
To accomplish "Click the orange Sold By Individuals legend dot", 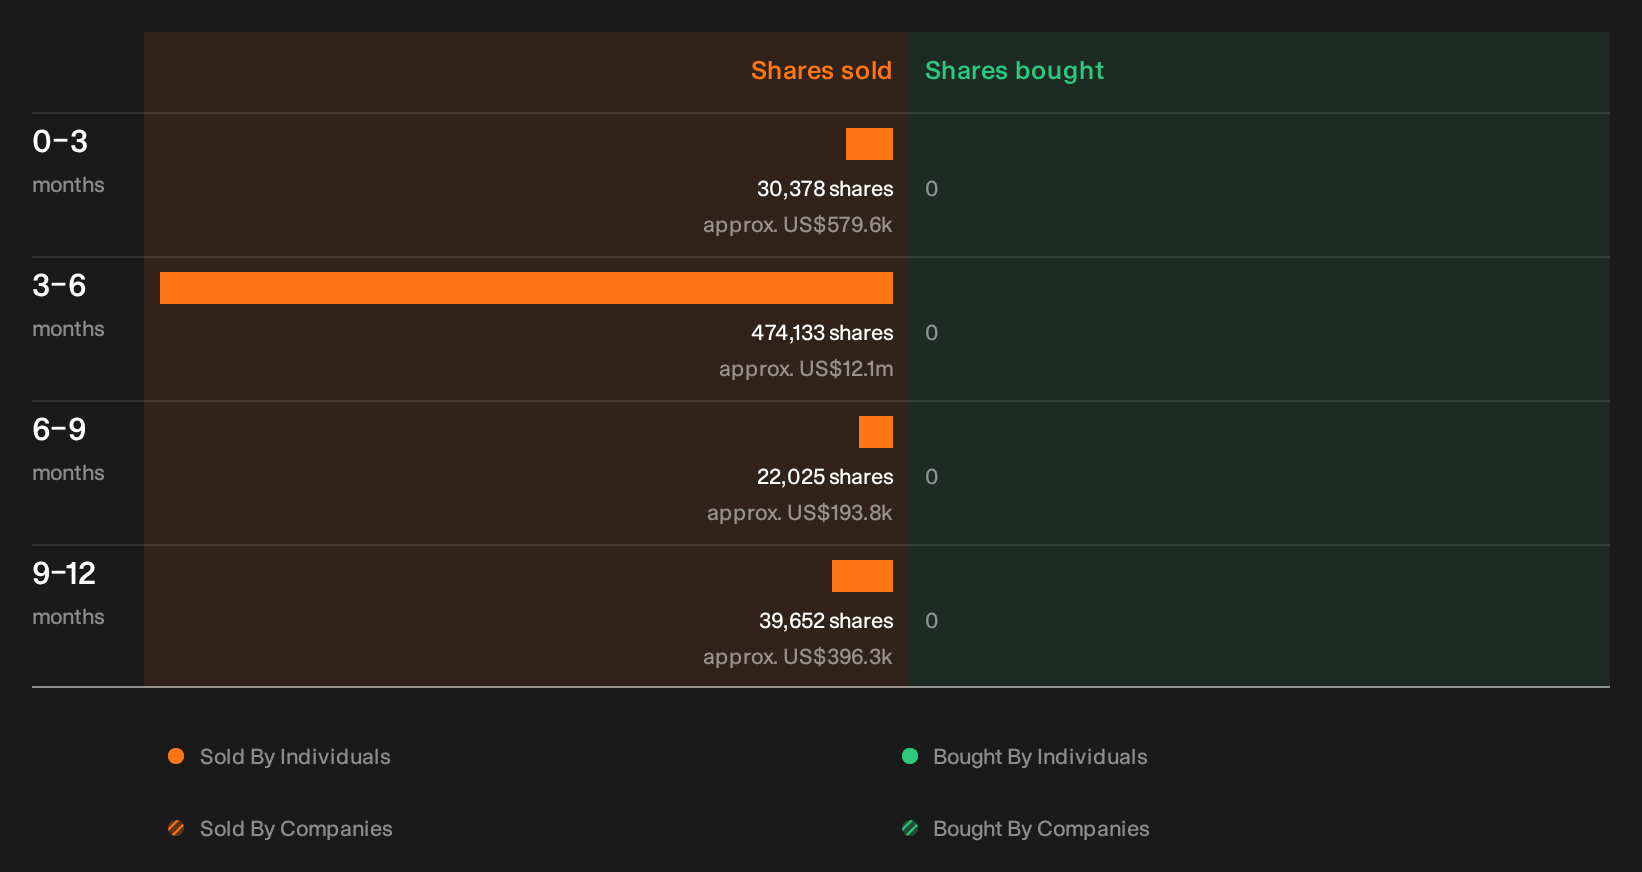I will (x=176, y=756).
